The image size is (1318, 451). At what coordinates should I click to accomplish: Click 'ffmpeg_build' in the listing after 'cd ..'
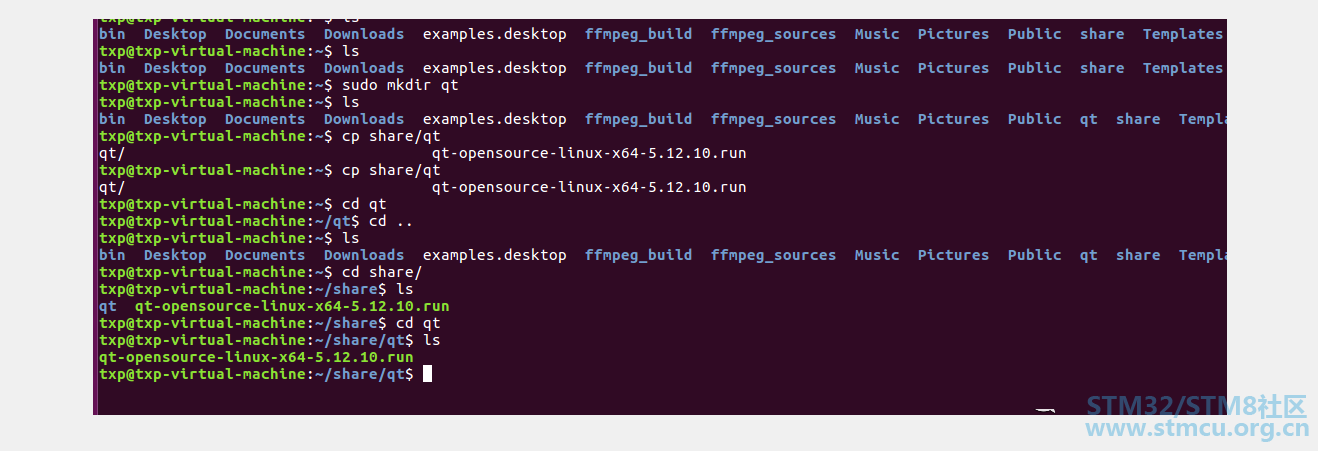pos(638,255)
